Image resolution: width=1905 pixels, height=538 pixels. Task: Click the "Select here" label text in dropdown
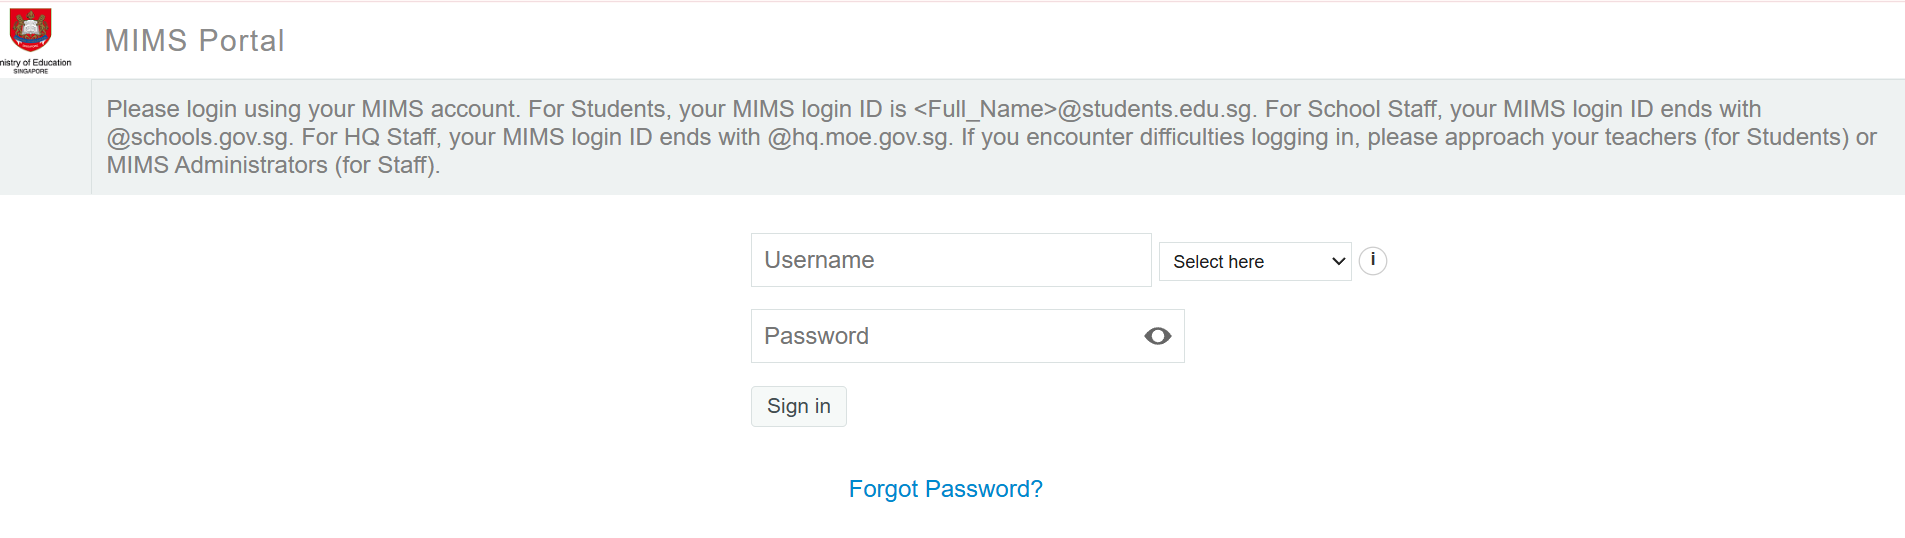[x=1218, y=262]
